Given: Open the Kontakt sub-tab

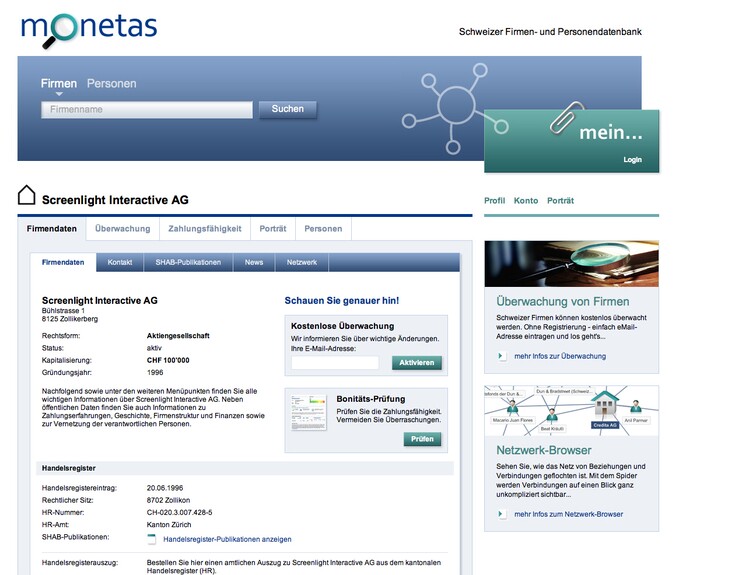Looking at the screenshot, I should point(120,262).
